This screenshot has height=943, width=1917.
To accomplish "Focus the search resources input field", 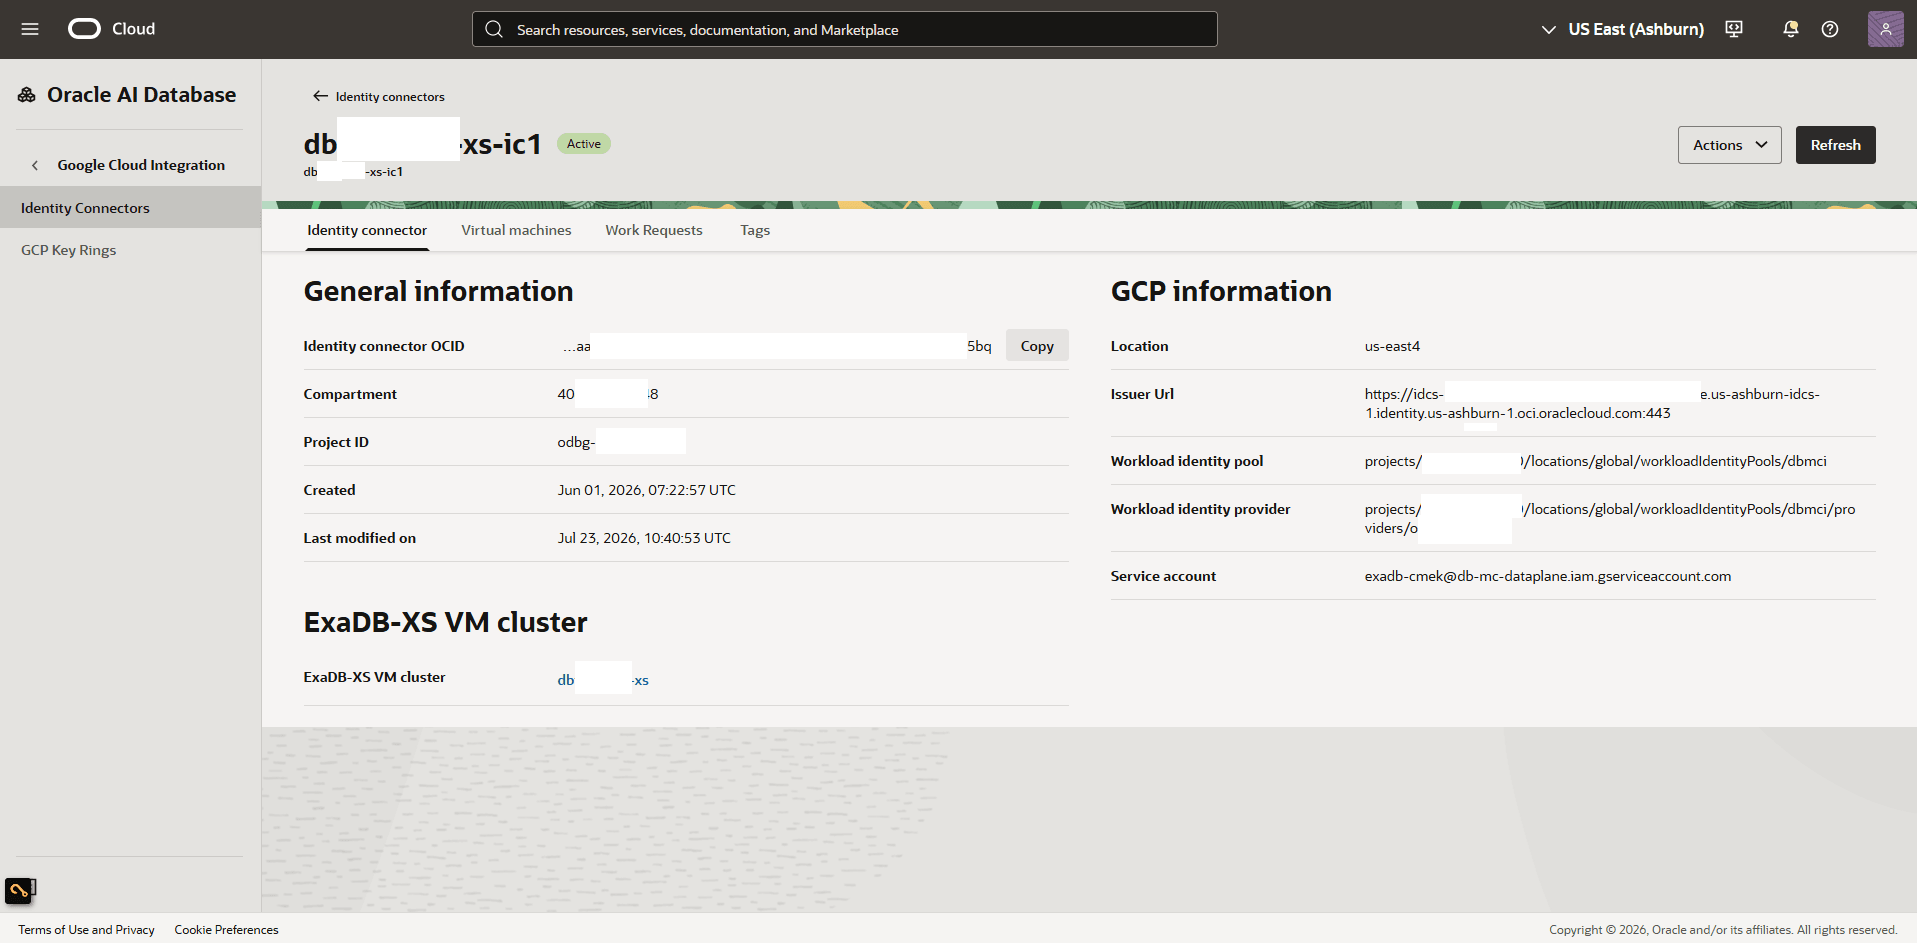I will click(x=844, y=29).
